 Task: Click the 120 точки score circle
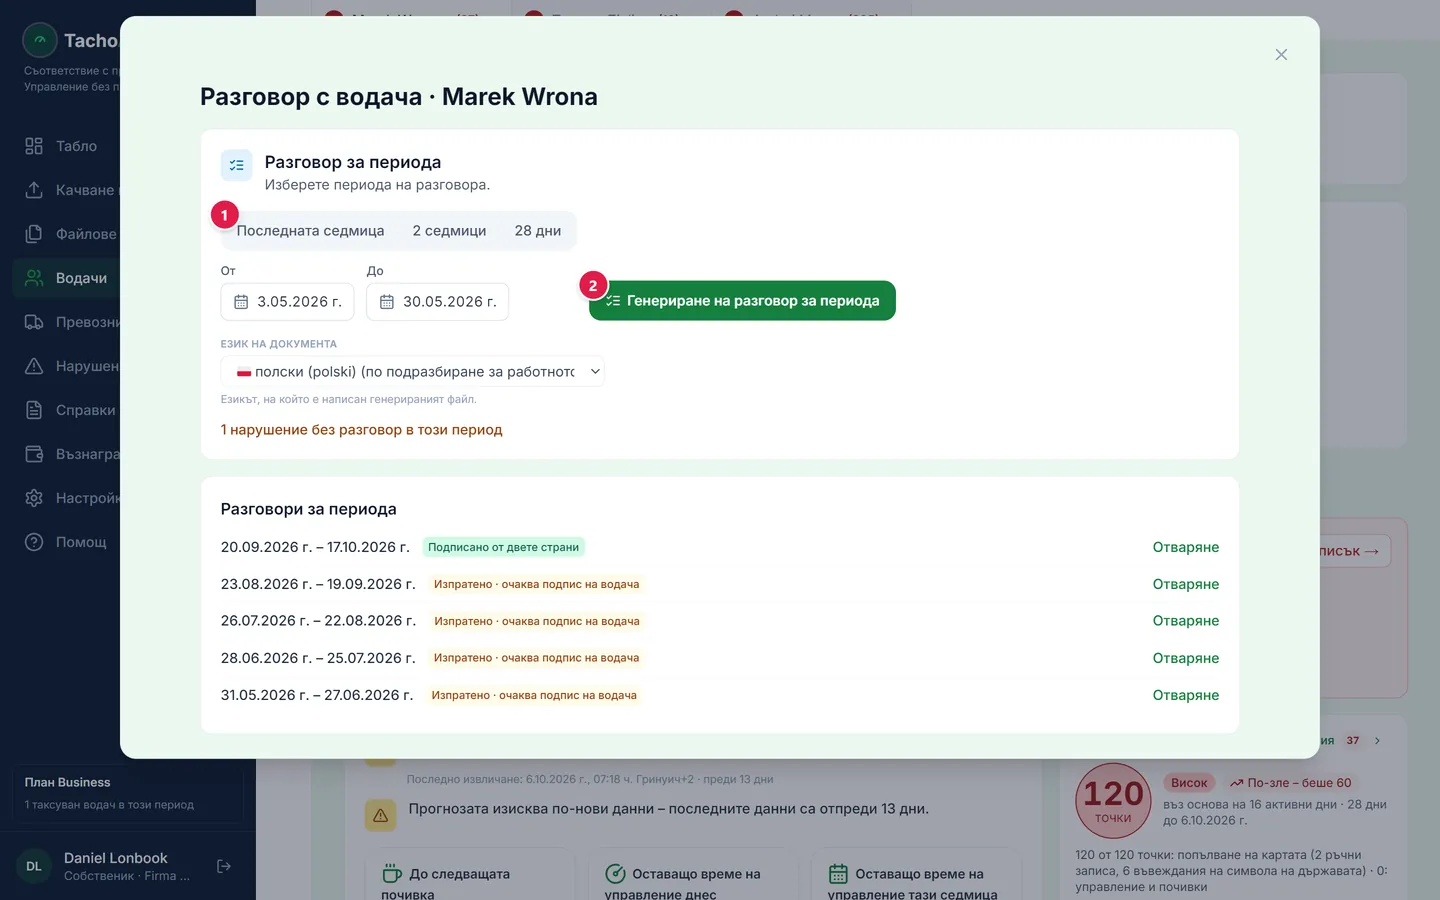pyautogui.click(x=1113, y=802)
